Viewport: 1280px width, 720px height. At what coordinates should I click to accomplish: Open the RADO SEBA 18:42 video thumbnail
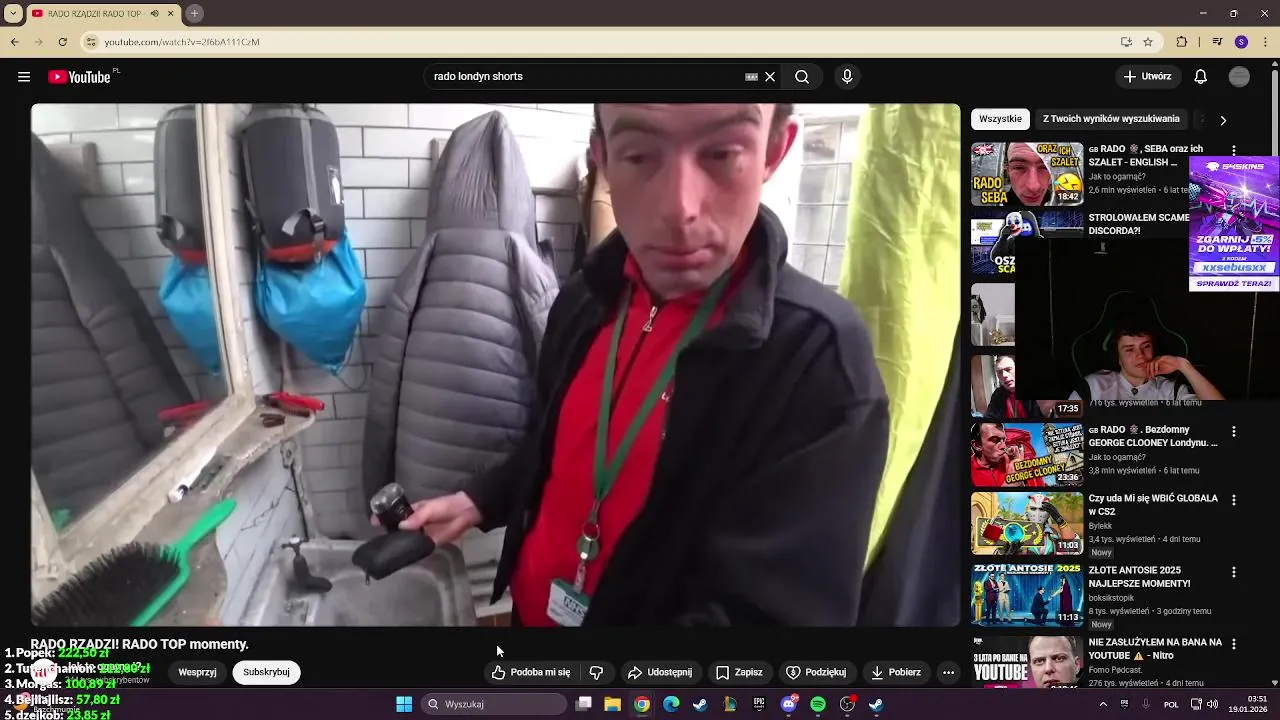[x=1027, y=174]
